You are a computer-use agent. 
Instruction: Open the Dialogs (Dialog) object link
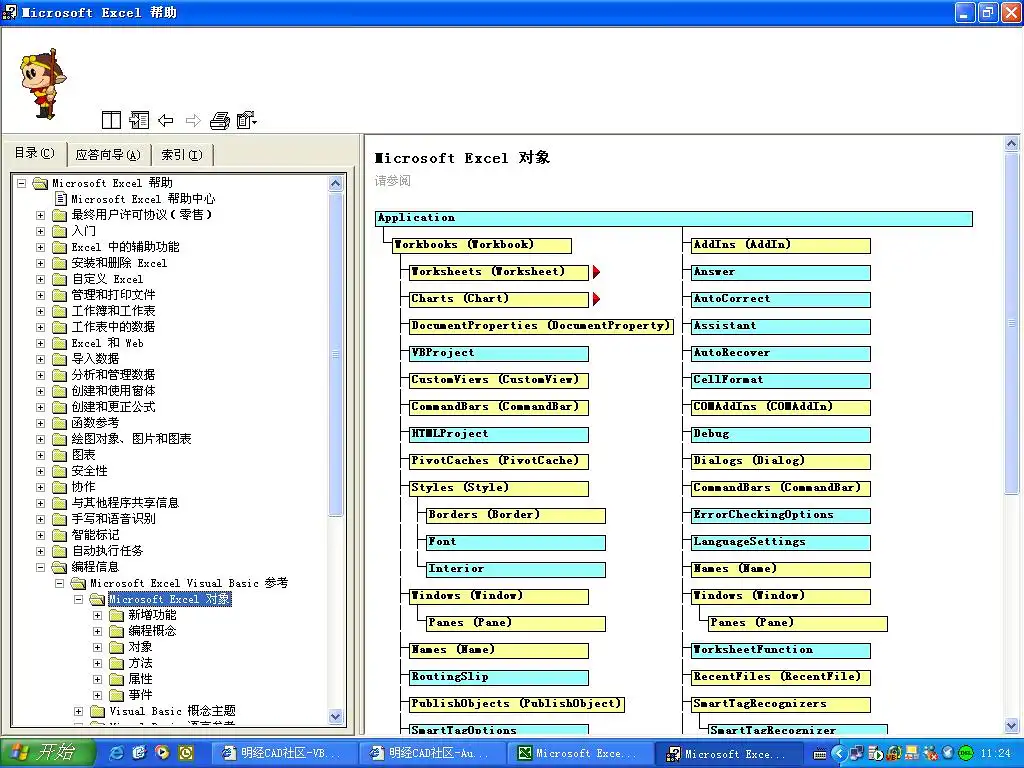tap(781, 461)
